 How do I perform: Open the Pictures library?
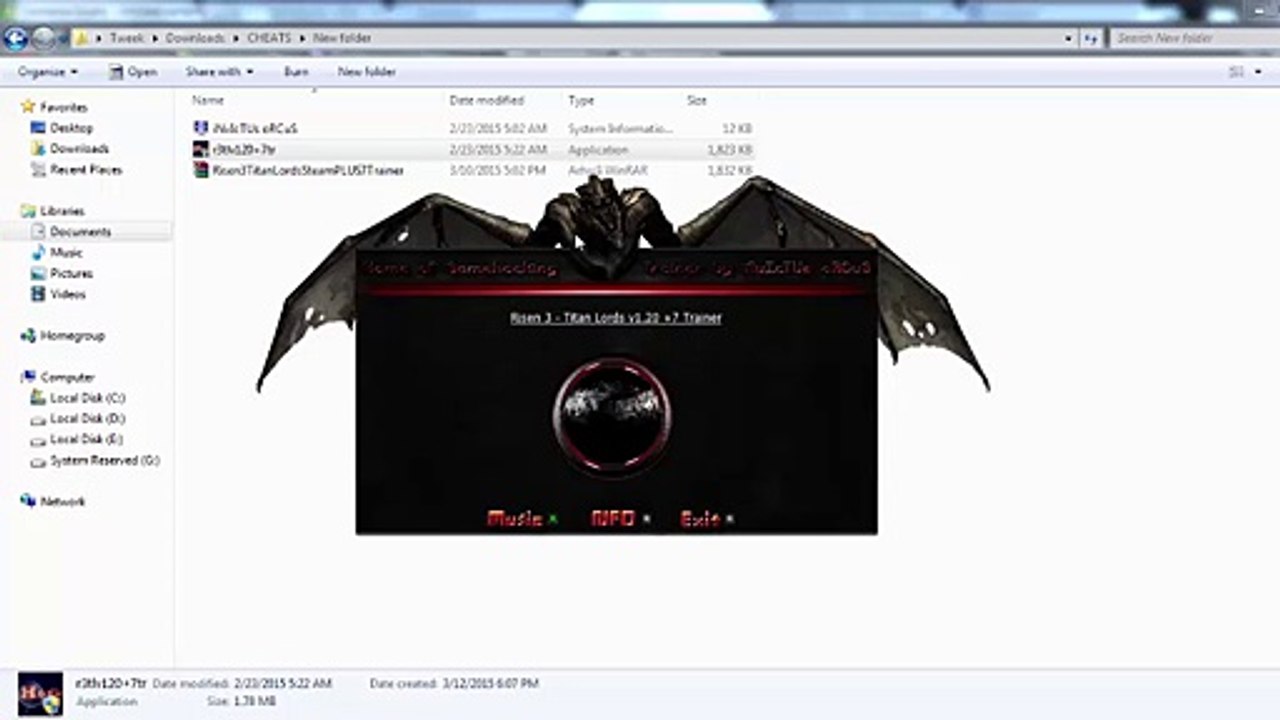(x=71, y=274)
